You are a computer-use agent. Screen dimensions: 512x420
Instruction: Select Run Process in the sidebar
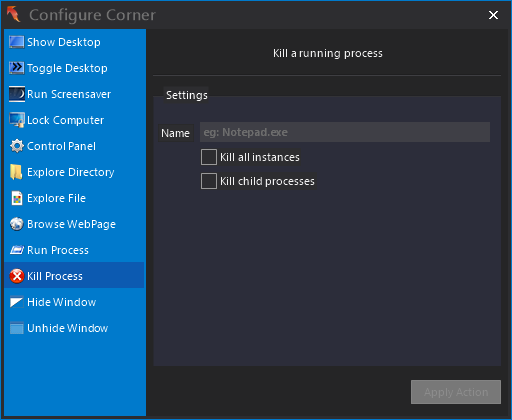point(75,250)
